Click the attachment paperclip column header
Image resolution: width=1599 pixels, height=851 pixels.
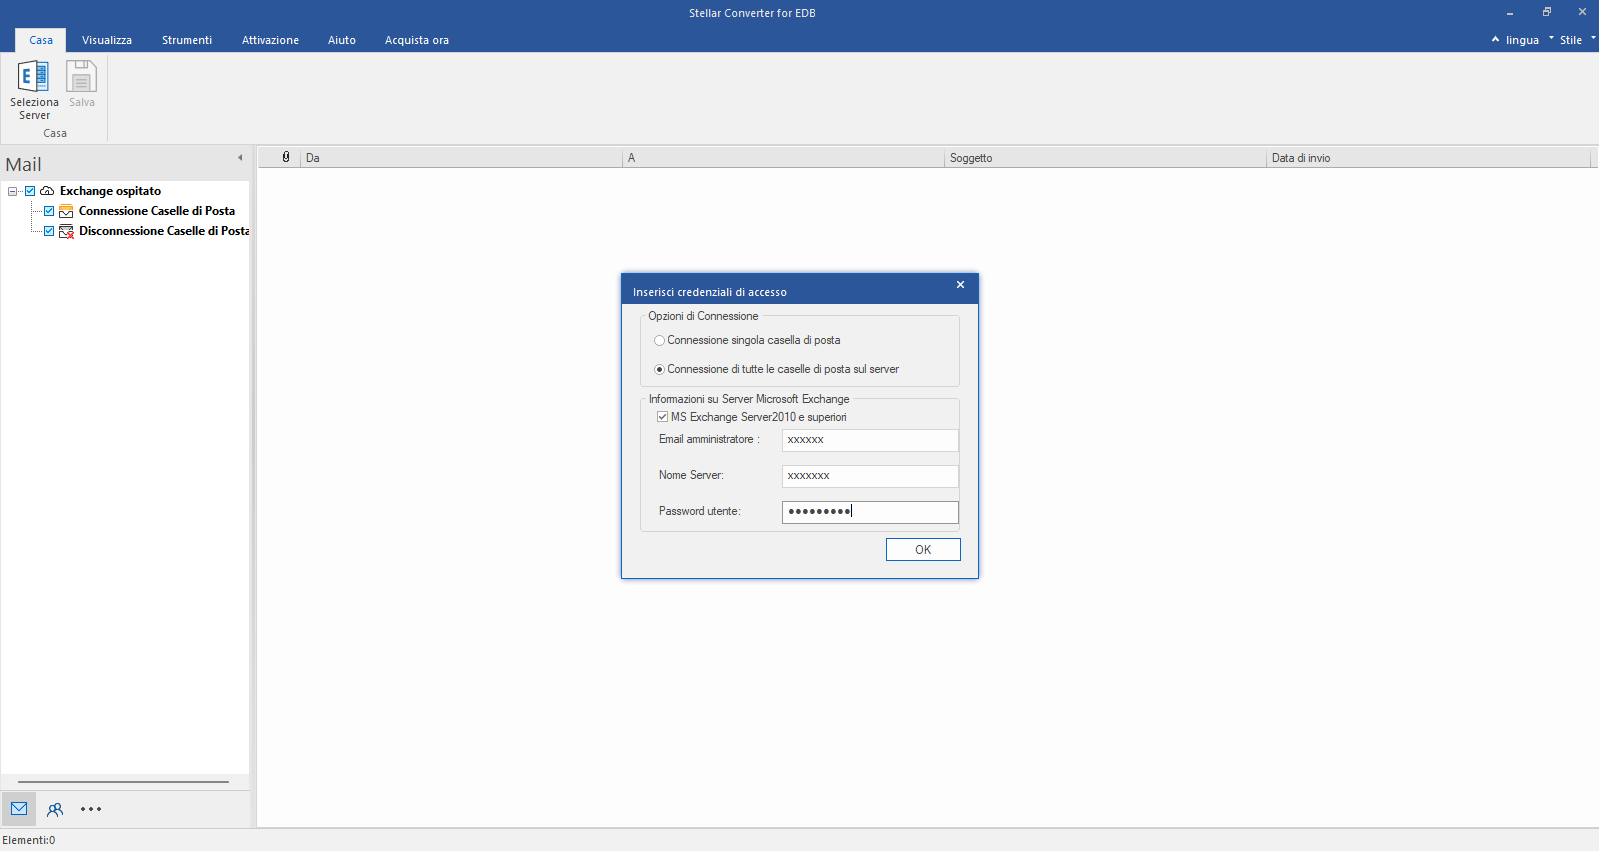(x=286, y=158)
